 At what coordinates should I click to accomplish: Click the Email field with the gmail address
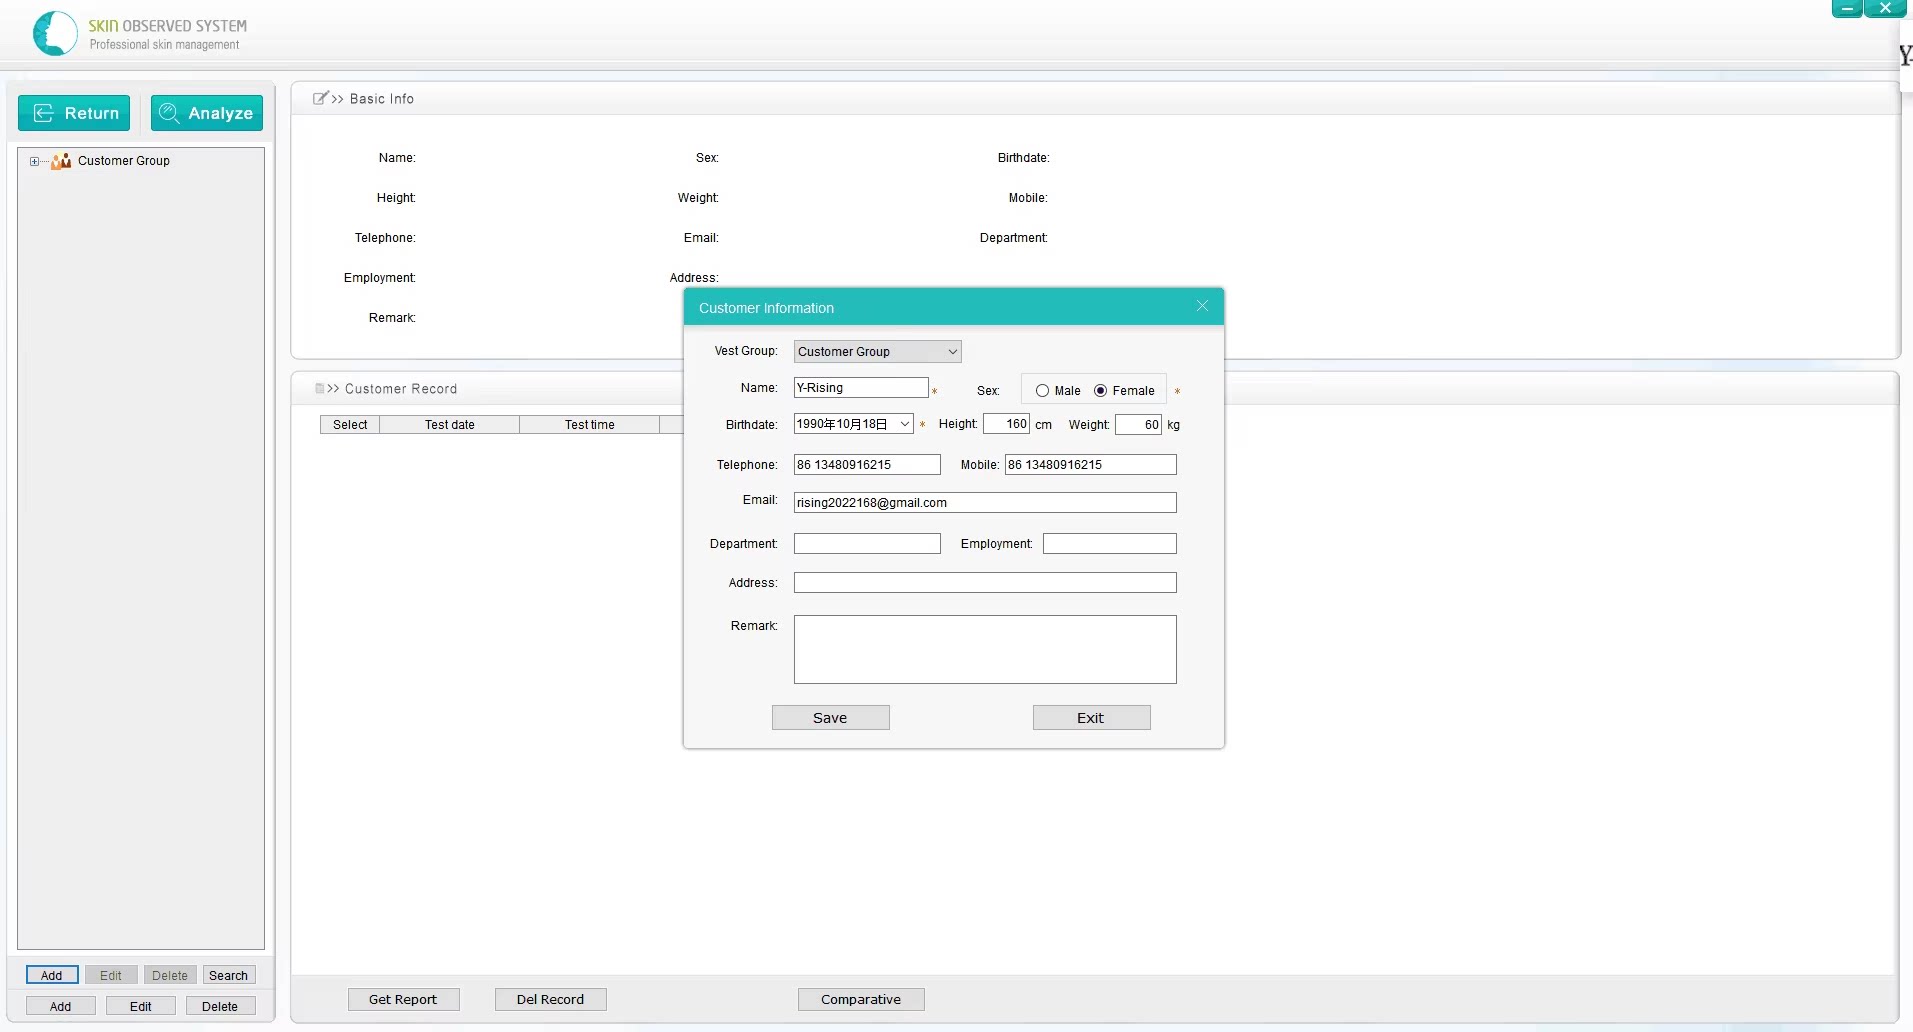coord(985,502)
